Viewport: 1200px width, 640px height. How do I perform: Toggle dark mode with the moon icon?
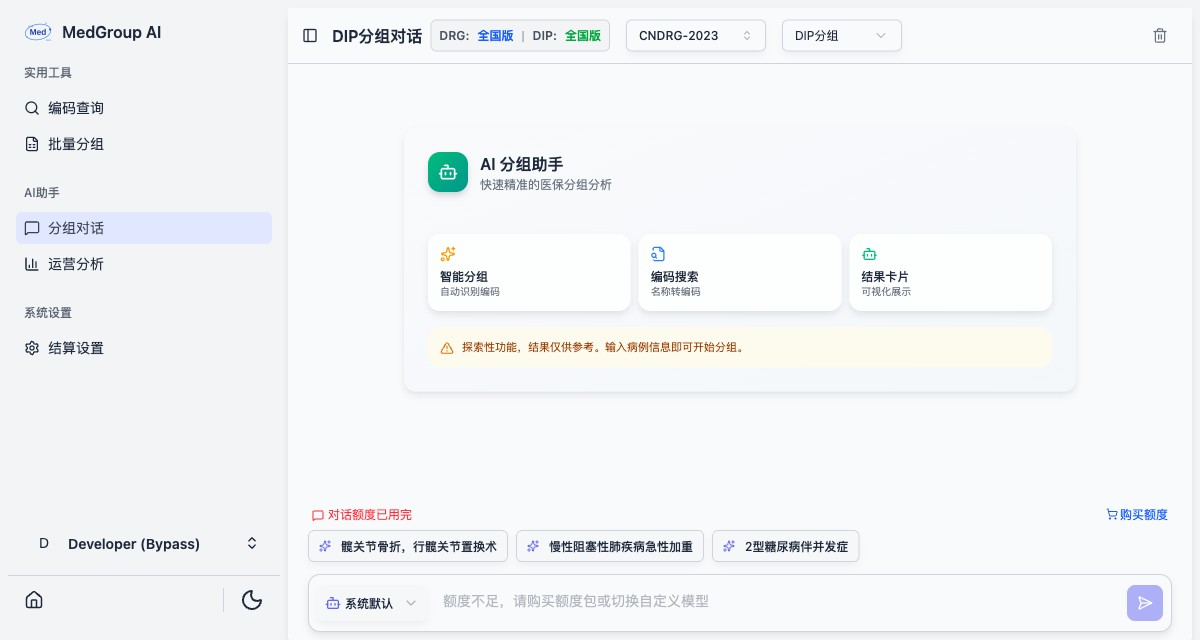252,600
